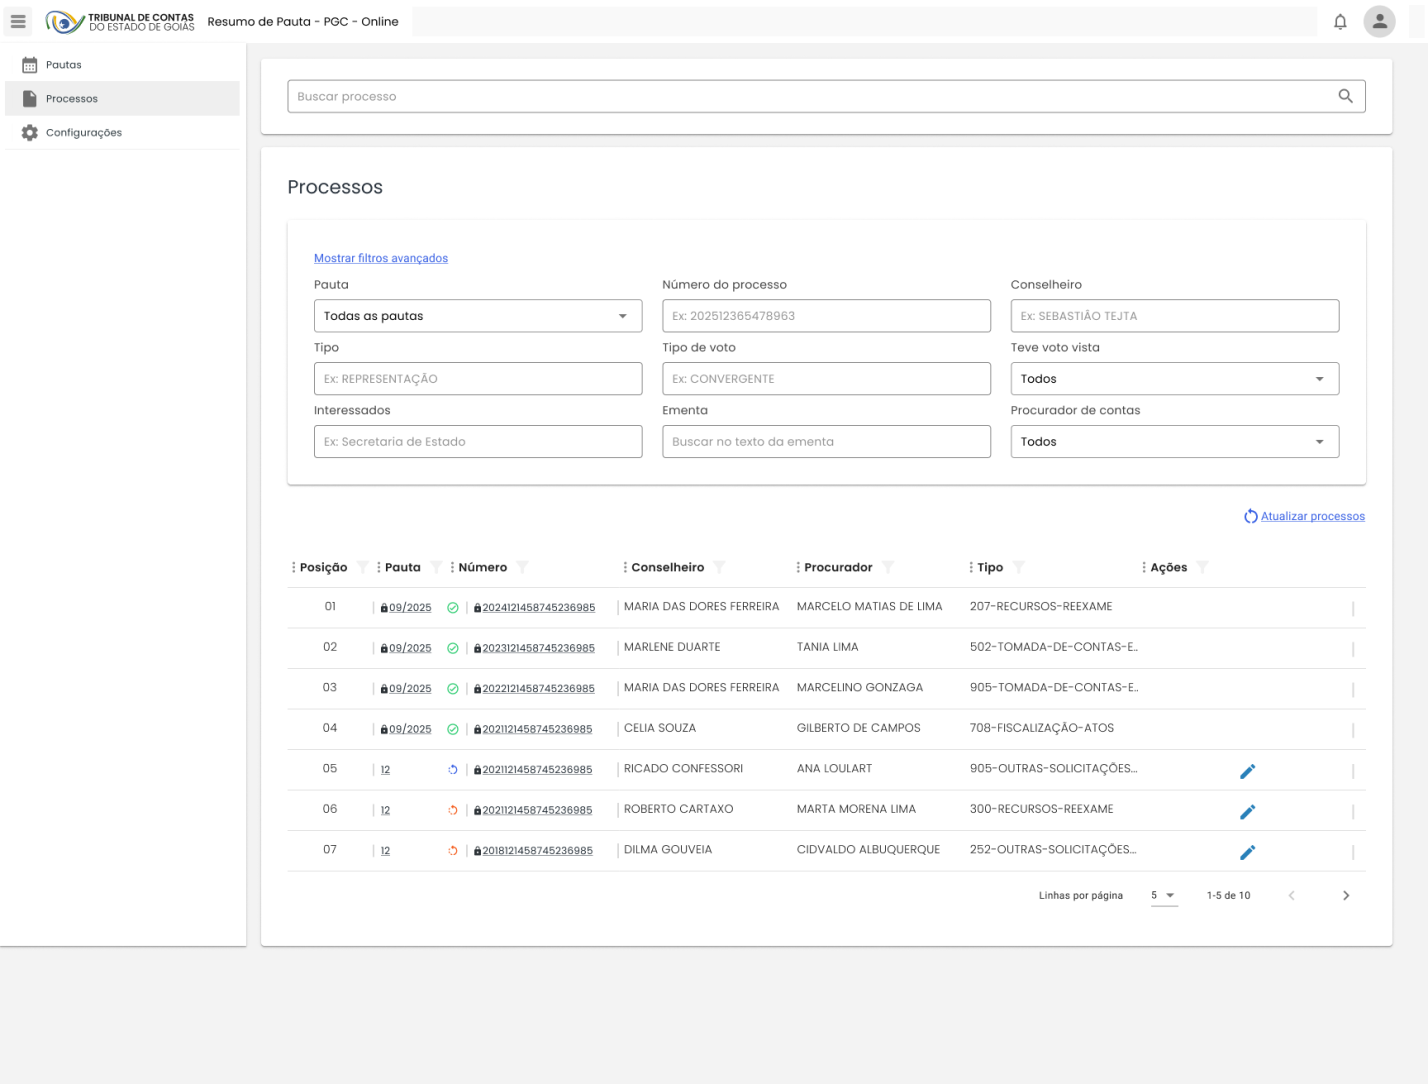Viewport: 1428px width, 1084px height.
Task: Change rows-per-page selector showing 5
Action: (x=1163, y=895)
